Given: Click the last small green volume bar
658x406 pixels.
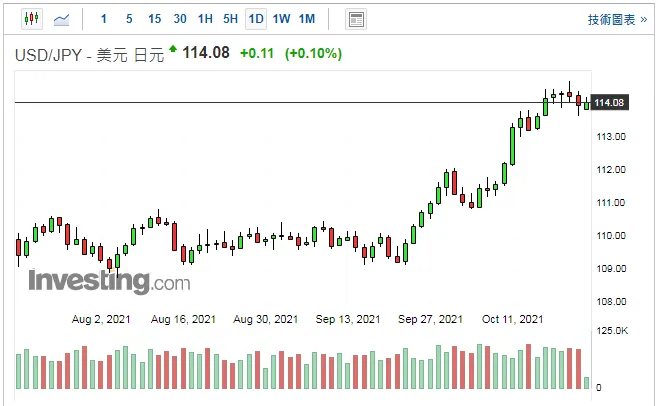Looking at the screenshot, I should [587, 383].
